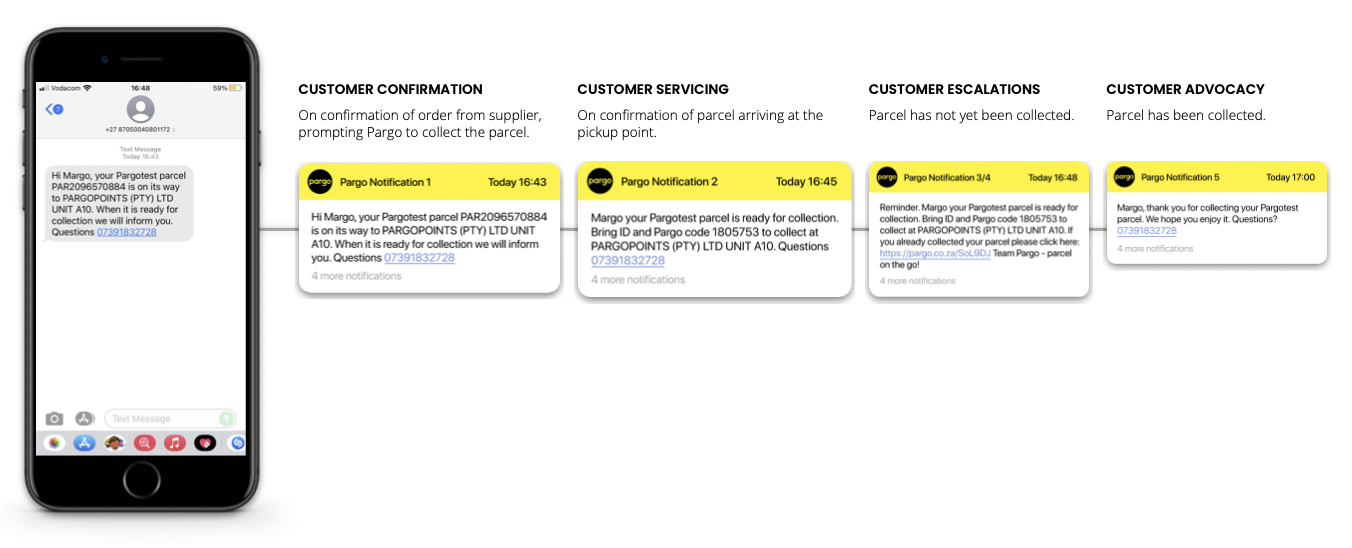Viewport: 1352px width, 548px height.
Task: Open the Memoji stickers icon in app drawer
Action: click(114, 442)
